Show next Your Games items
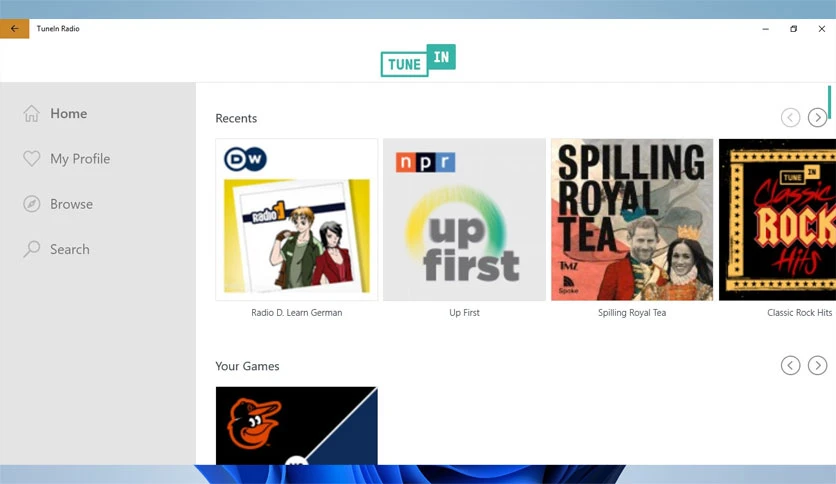The image size is (836, 484). pyautogui.click(x=817, y=365)
